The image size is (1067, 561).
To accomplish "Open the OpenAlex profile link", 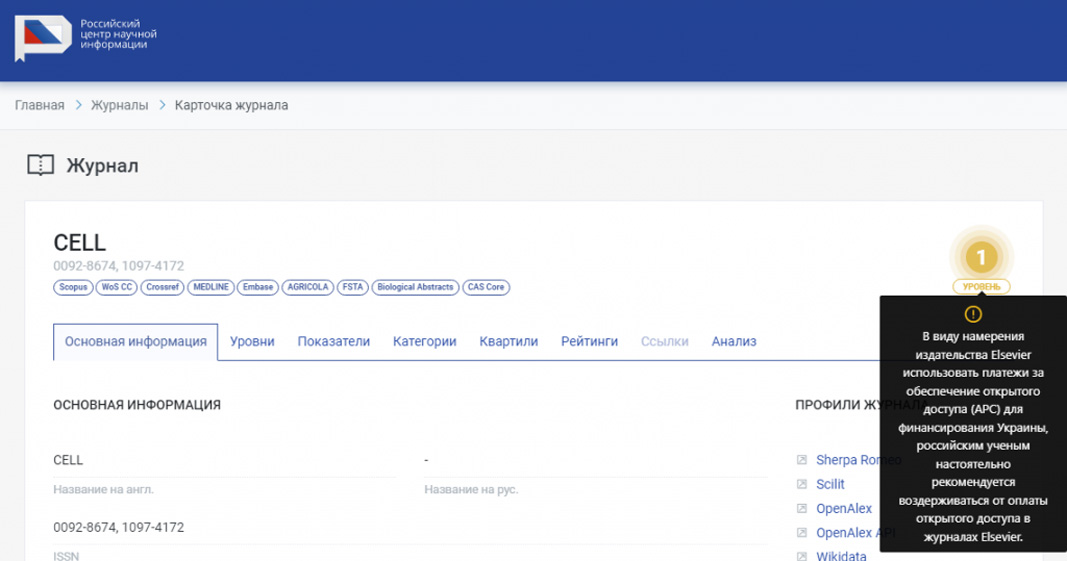I will point(844,509).
